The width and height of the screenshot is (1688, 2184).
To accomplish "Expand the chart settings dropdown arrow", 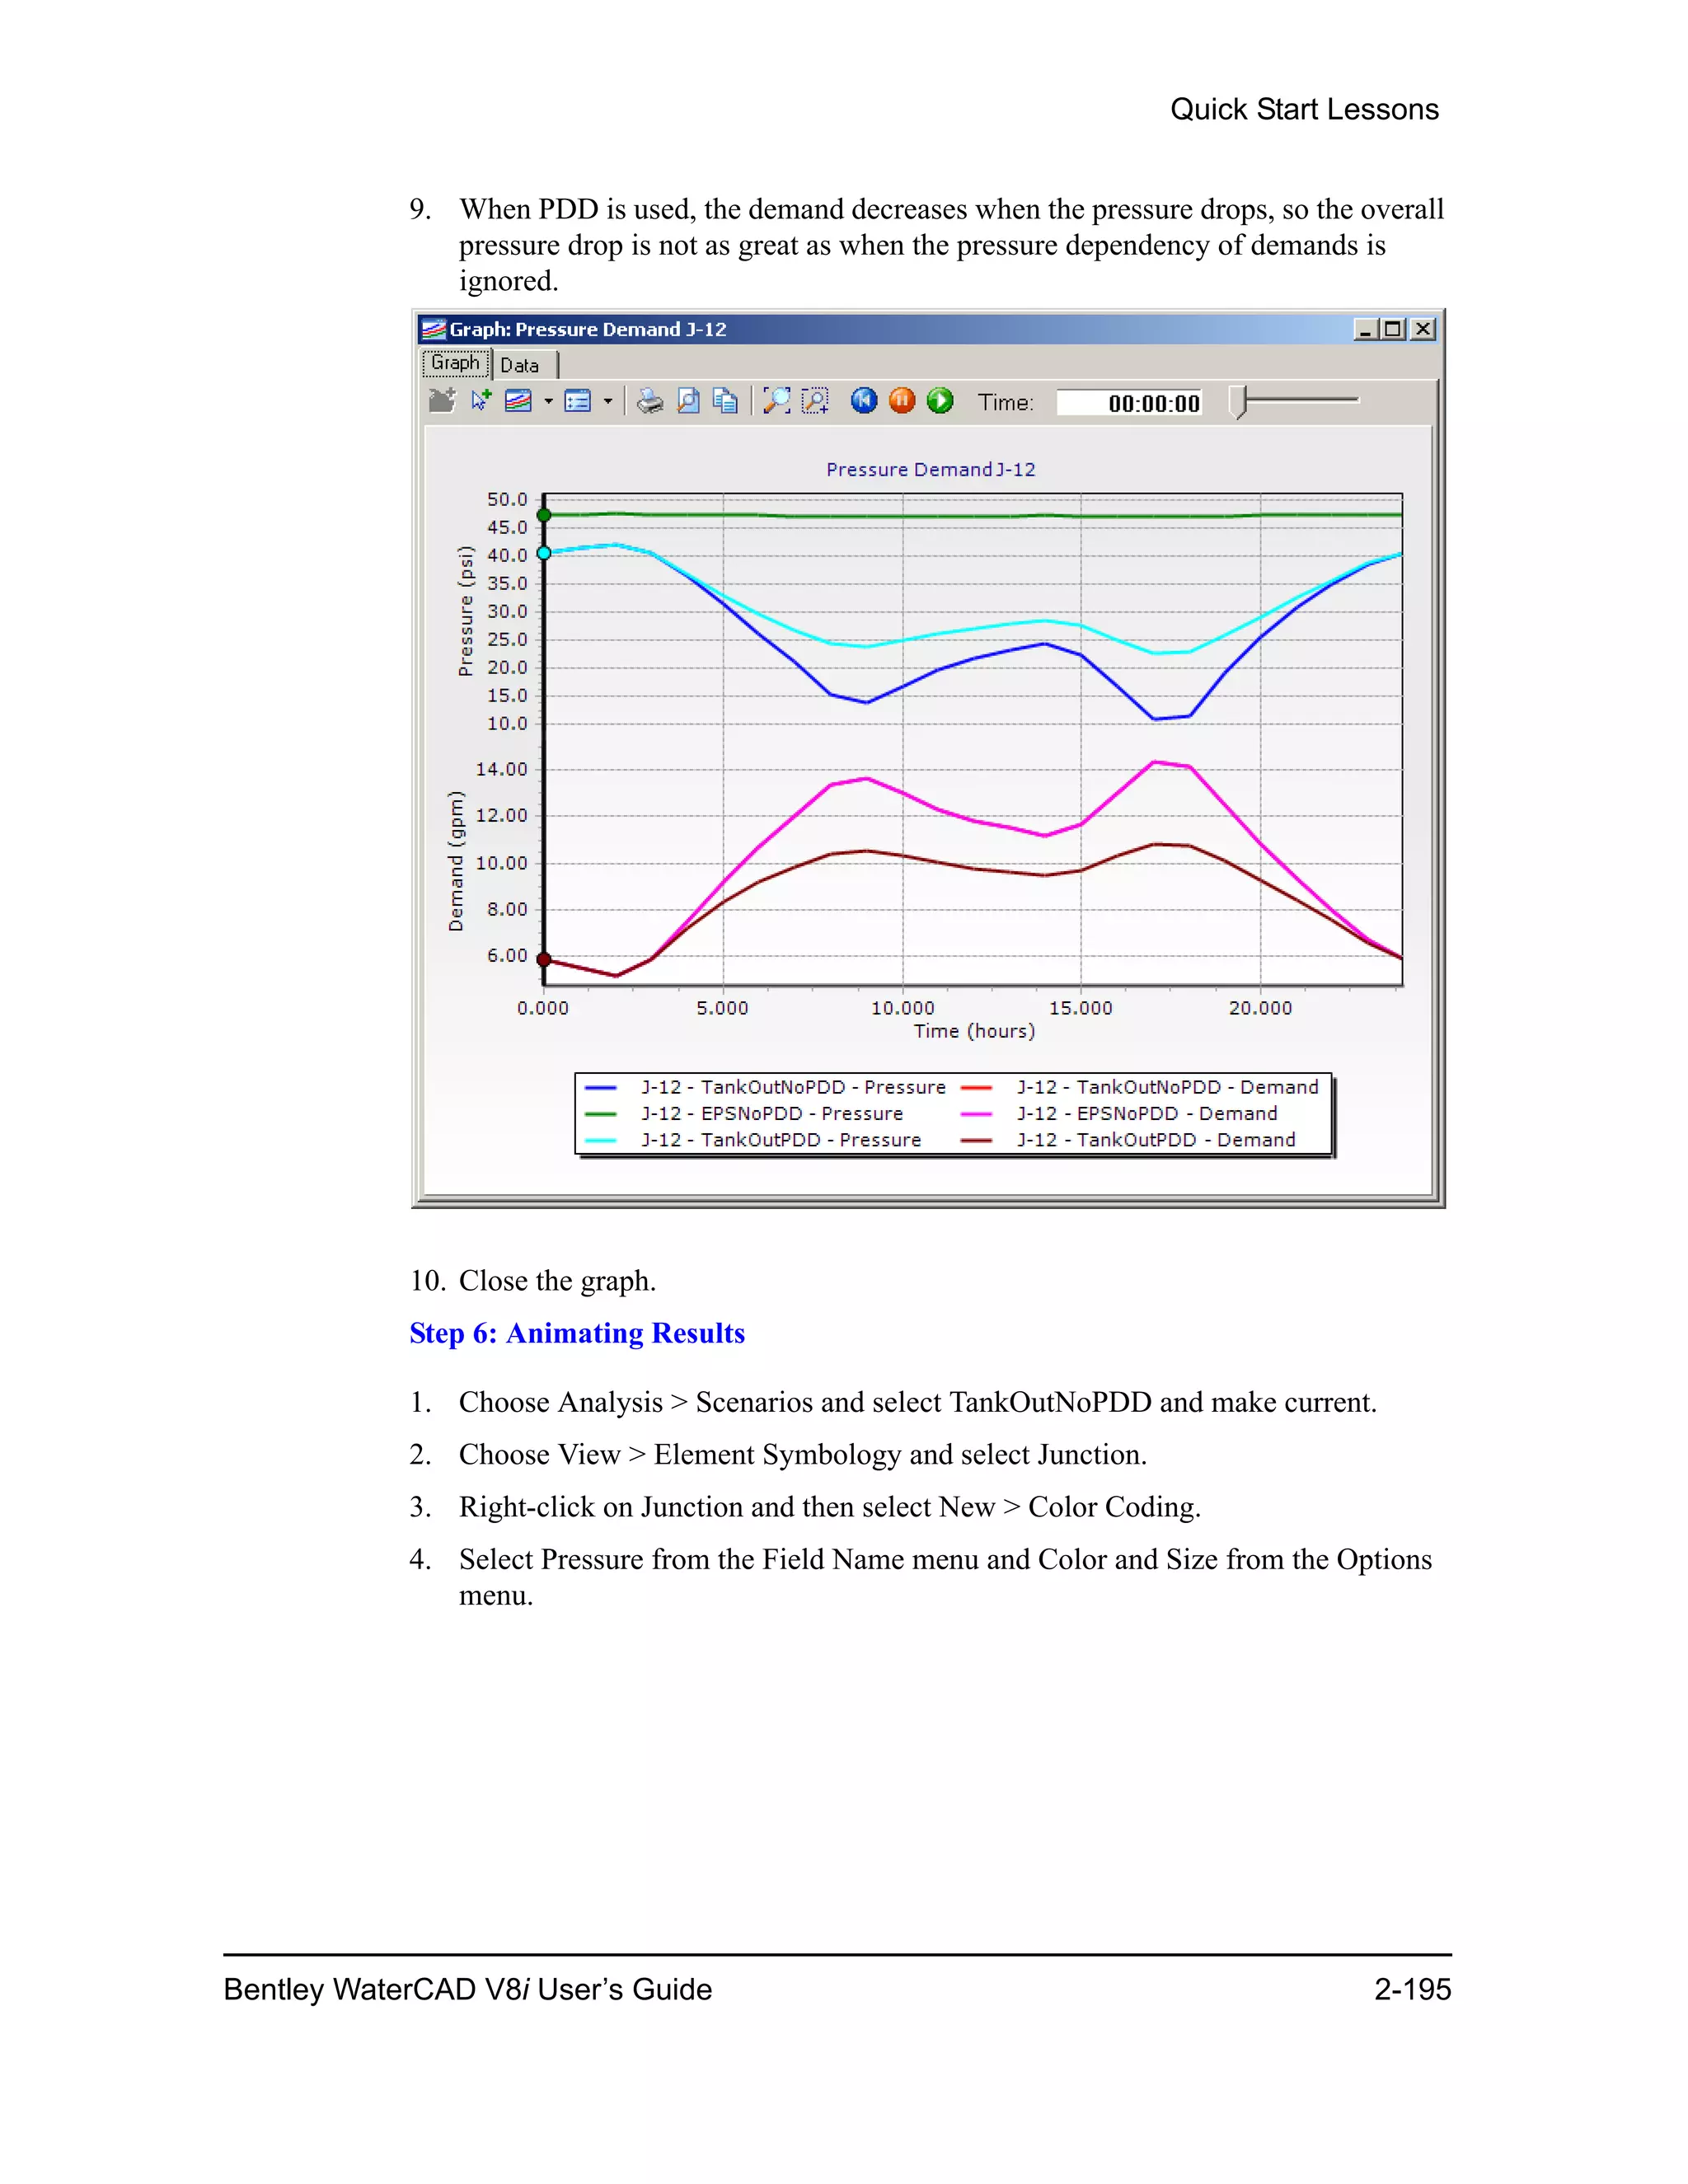I will click(x=607, y=402).
